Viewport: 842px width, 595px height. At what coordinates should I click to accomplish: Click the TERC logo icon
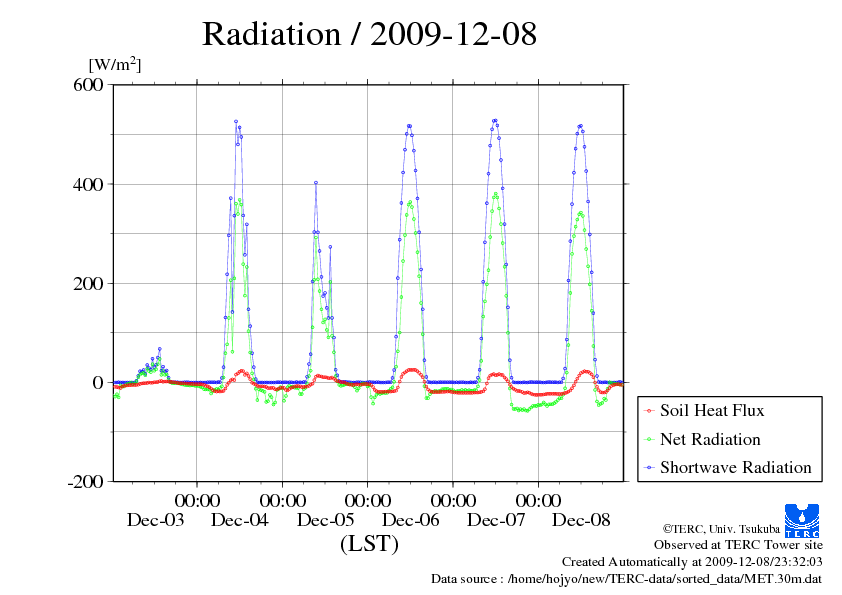click(802, 520)
